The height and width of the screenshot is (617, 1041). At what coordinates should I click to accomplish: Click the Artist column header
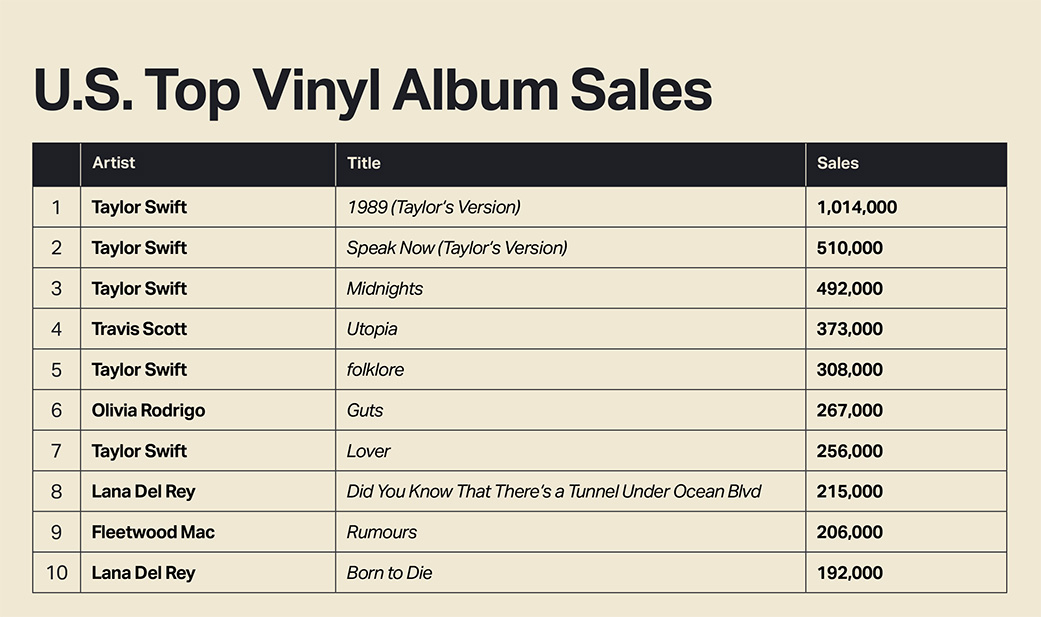coord(114,163)
